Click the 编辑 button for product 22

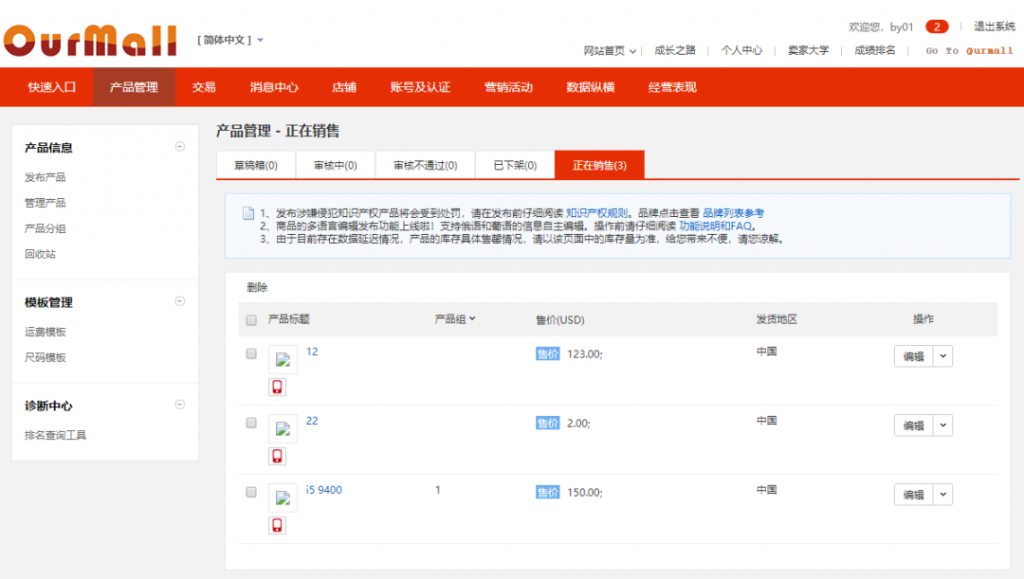[x=913, y=426]
